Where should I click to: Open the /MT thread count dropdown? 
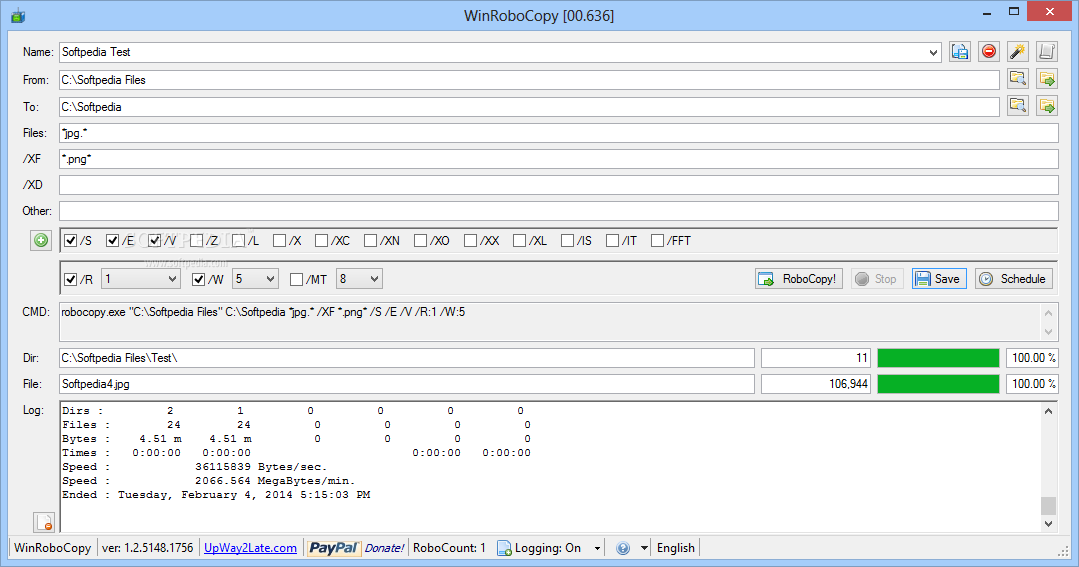374,279
